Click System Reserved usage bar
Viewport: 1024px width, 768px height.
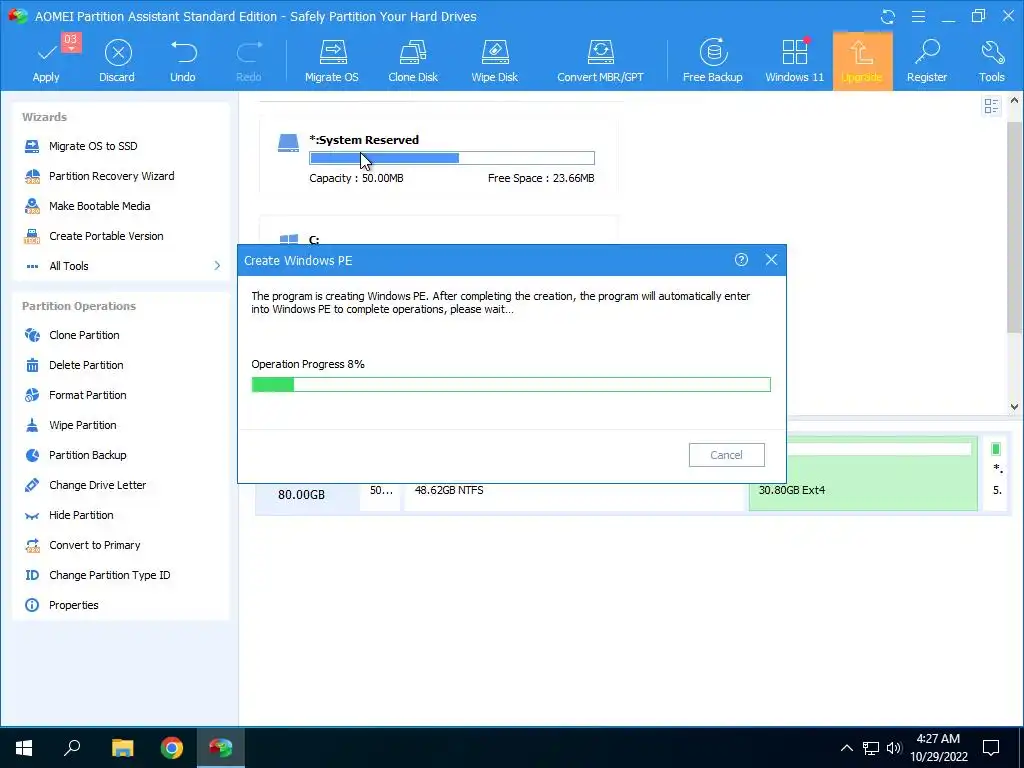pos(452,158)
